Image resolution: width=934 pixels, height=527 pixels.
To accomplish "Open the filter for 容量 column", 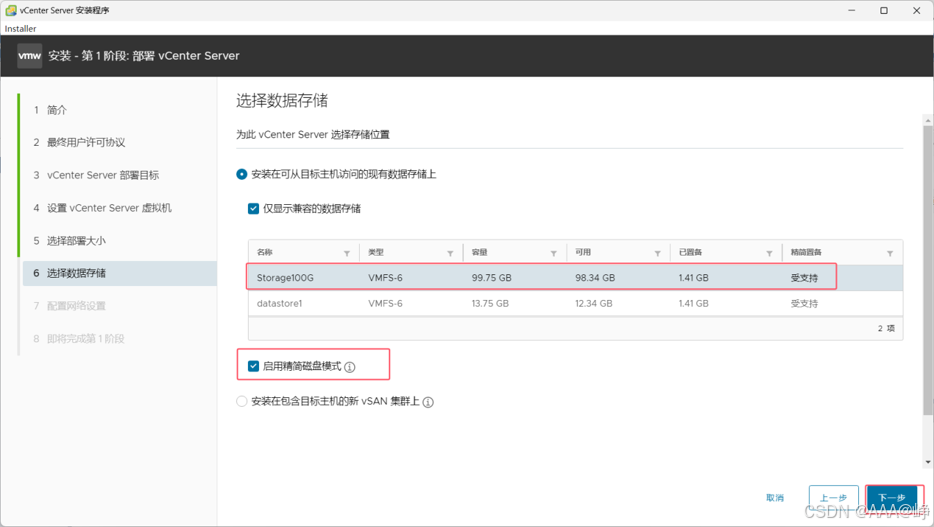I will coord(553,254).
